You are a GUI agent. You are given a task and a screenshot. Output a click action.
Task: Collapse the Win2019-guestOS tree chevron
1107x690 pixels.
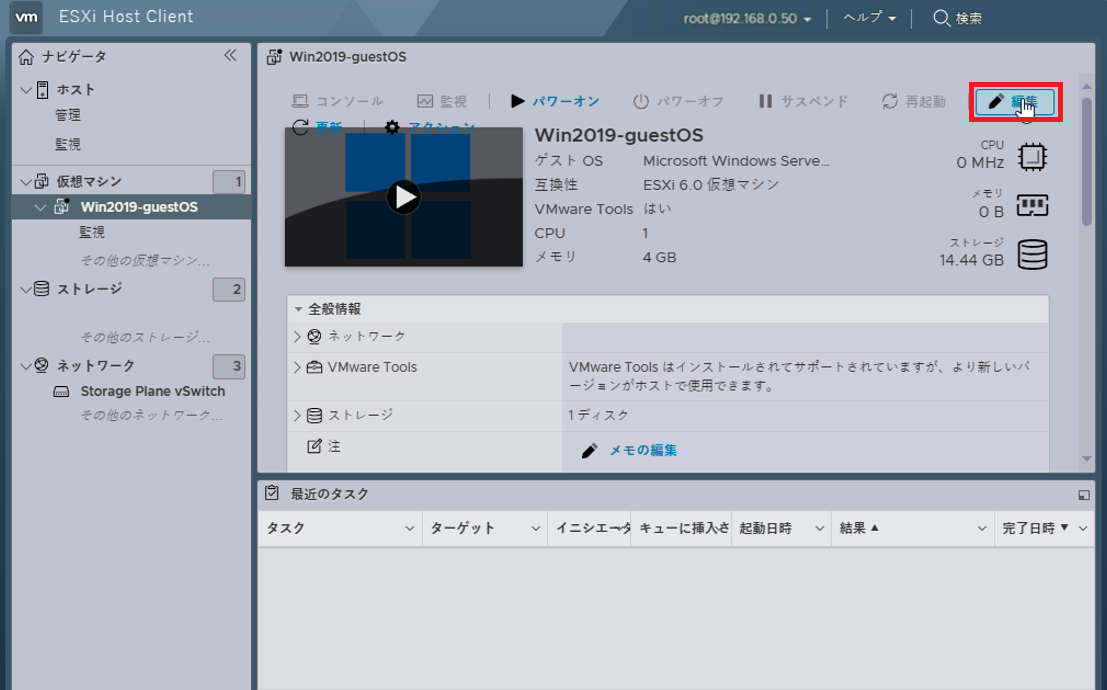(x=41, y=208)
